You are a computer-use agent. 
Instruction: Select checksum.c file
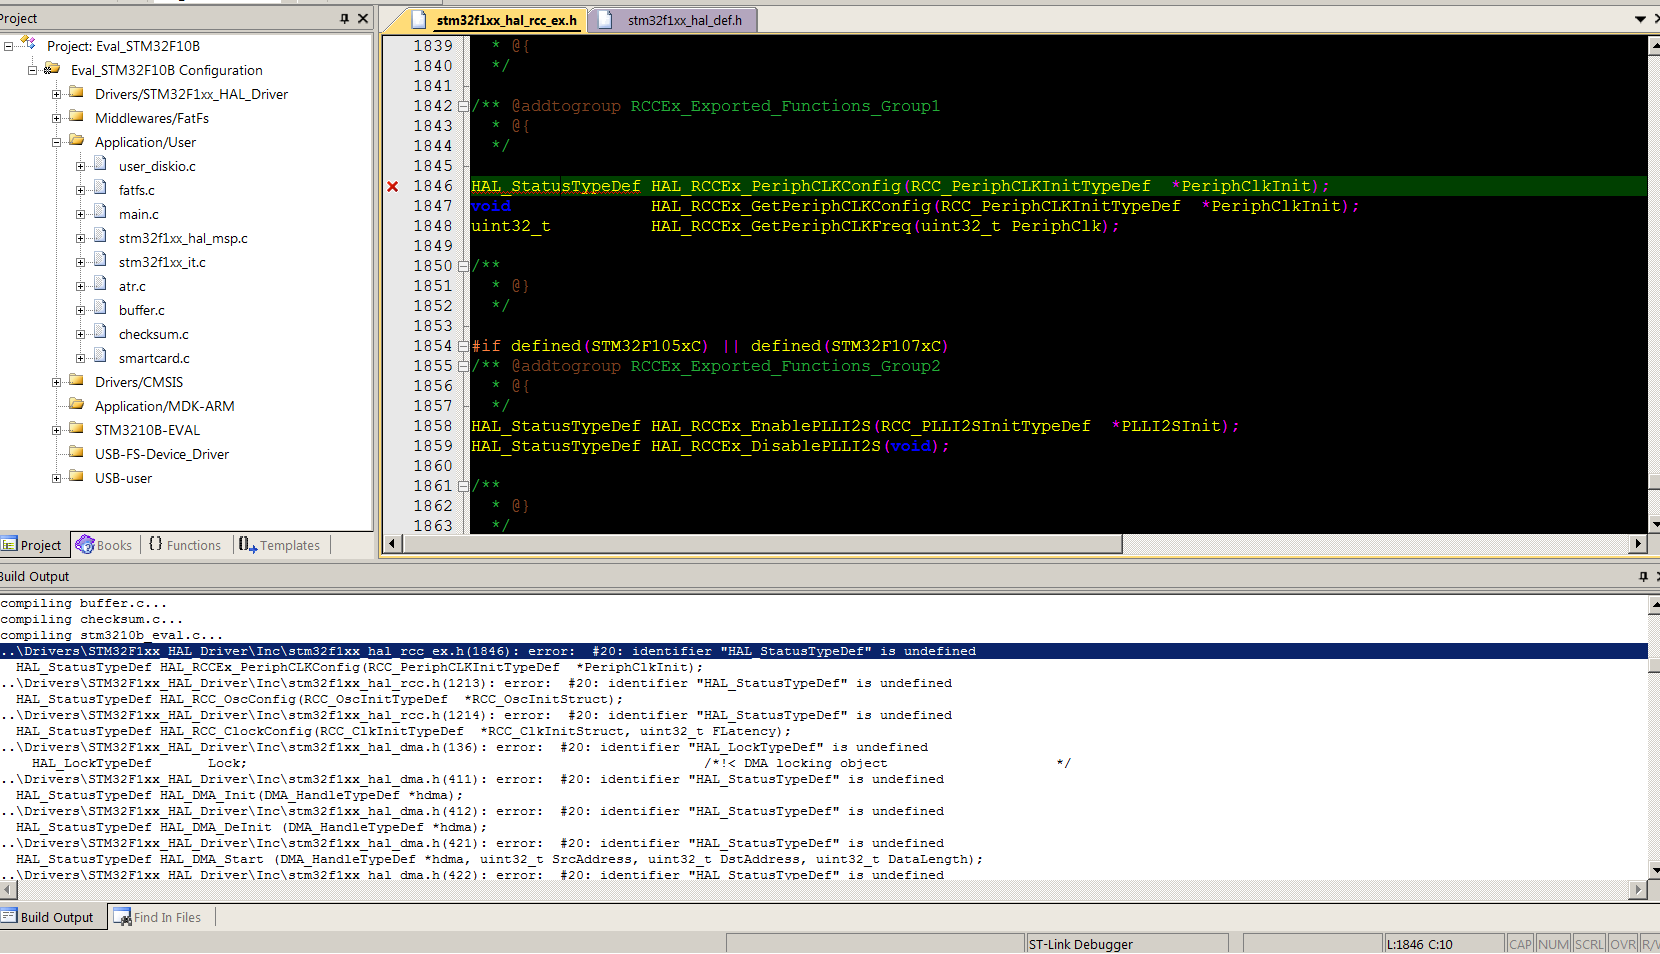tap(154, 334)
